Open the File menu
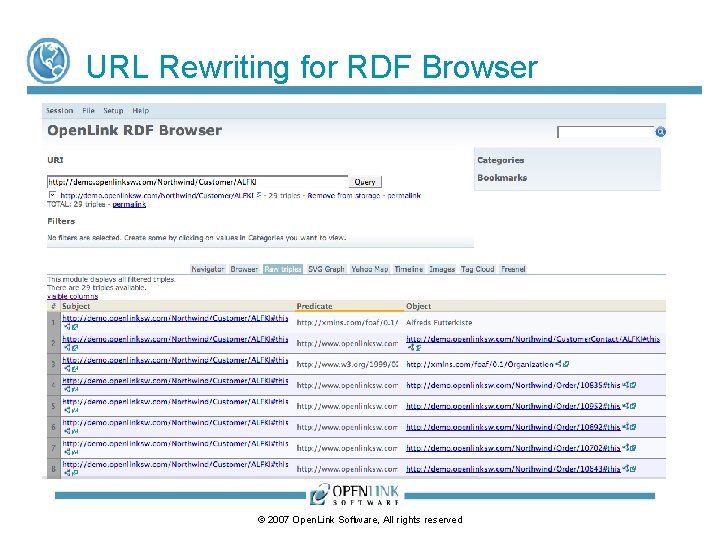 pyautogui.click(x=89, y=111)
